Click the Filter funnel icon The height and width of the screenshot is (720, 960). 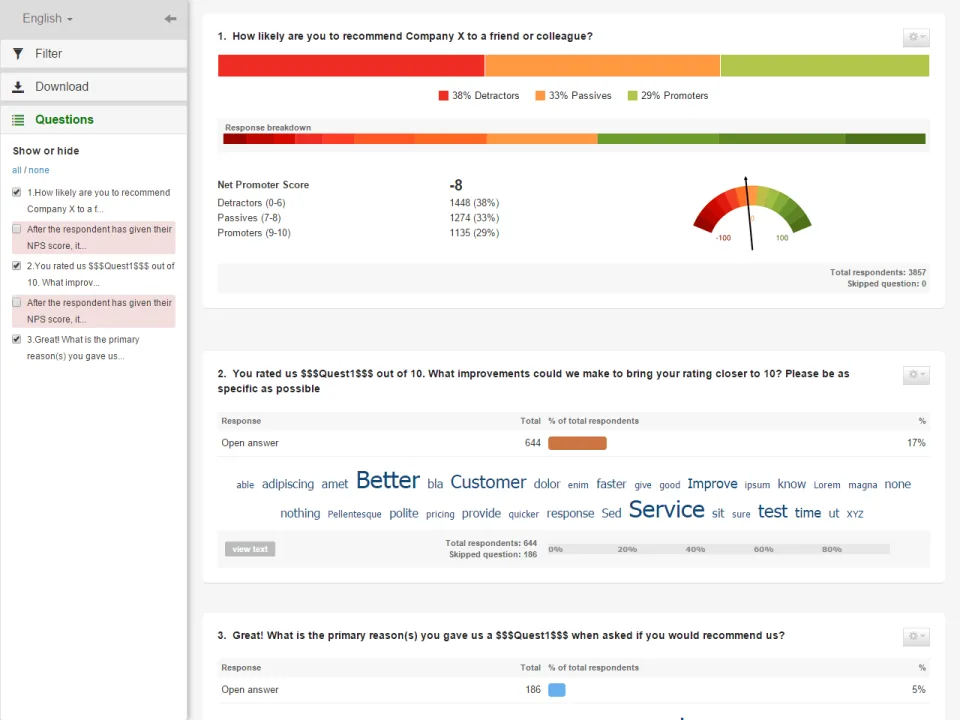(x=18, y=54)
